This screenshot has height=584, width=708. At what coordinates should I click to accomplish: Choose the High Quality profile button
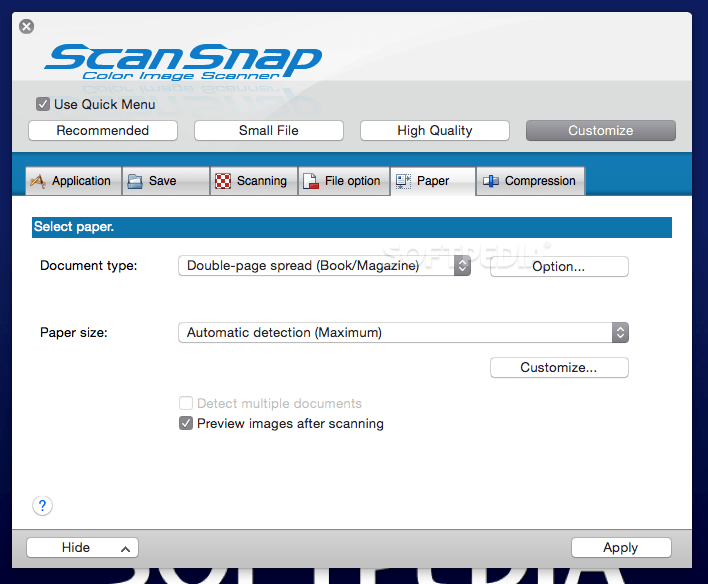(x=435, y=131)
